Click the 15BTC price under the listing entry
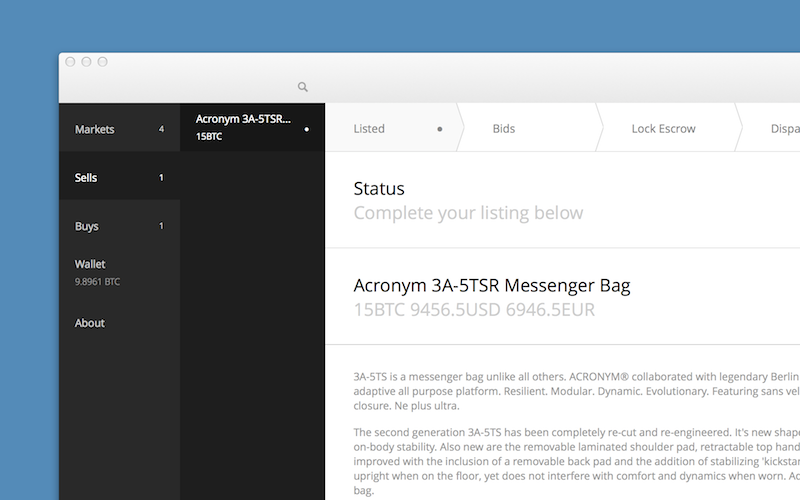800x500 pixels. (209, 136)
